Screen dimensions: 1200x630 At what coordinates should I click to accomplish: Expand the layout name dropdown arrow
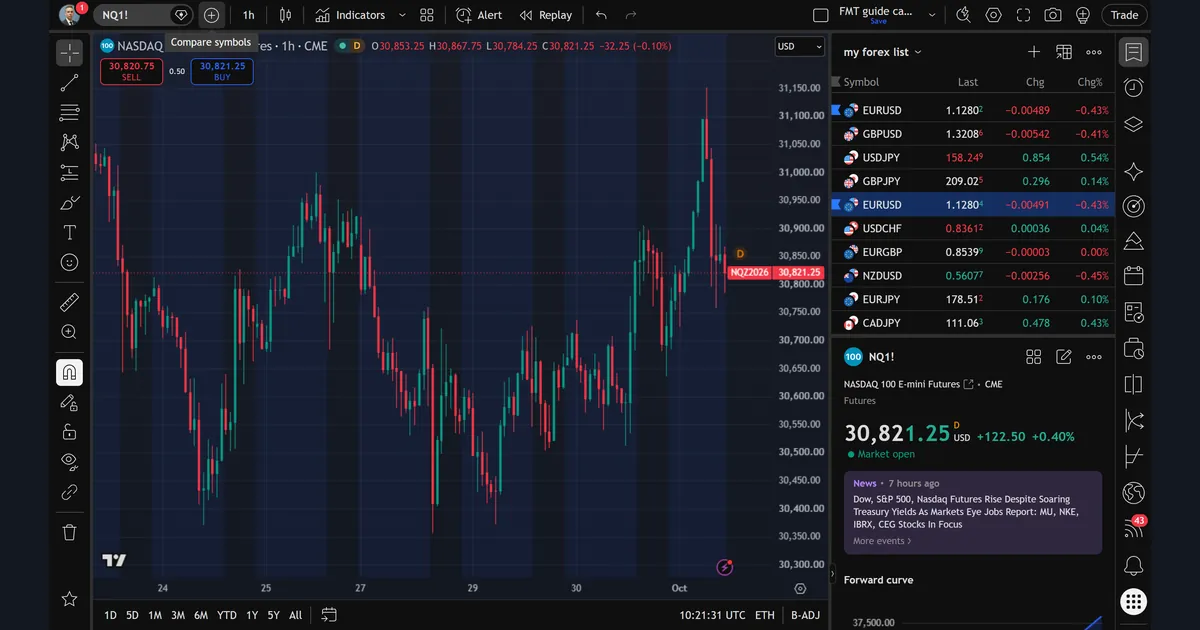pos(932,15)
